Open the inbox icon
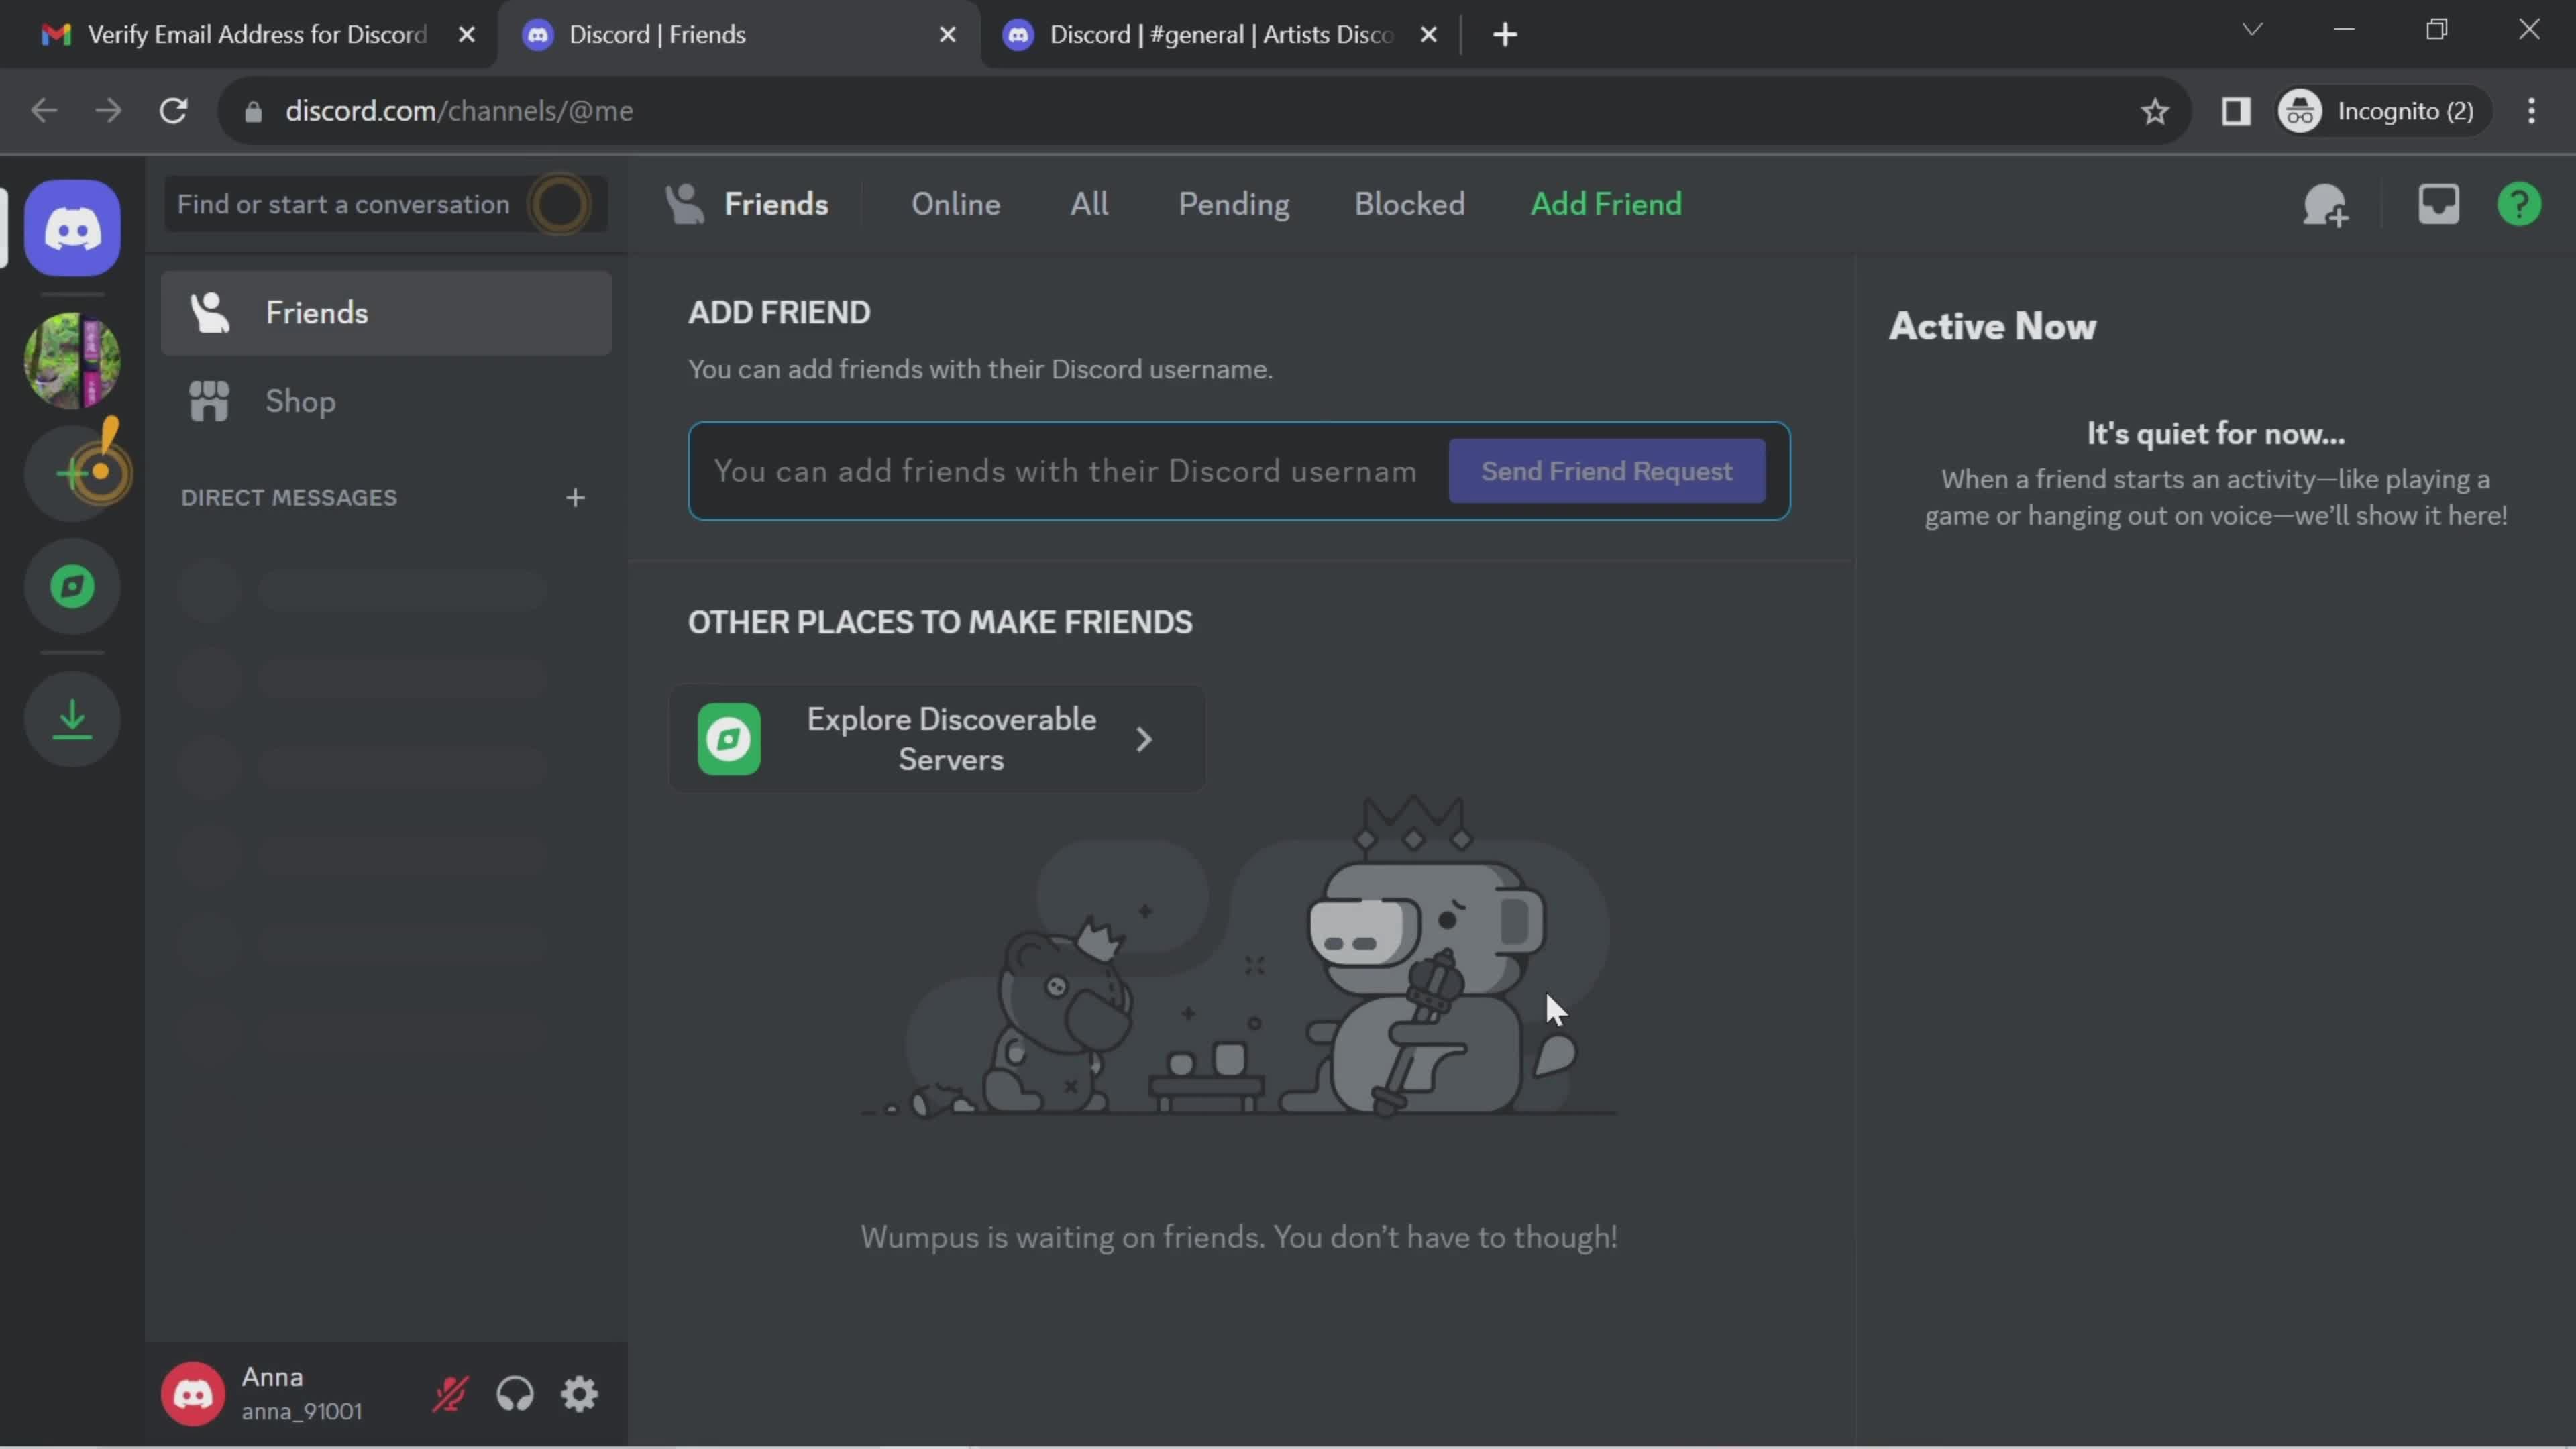 [x=2438, y=202]
